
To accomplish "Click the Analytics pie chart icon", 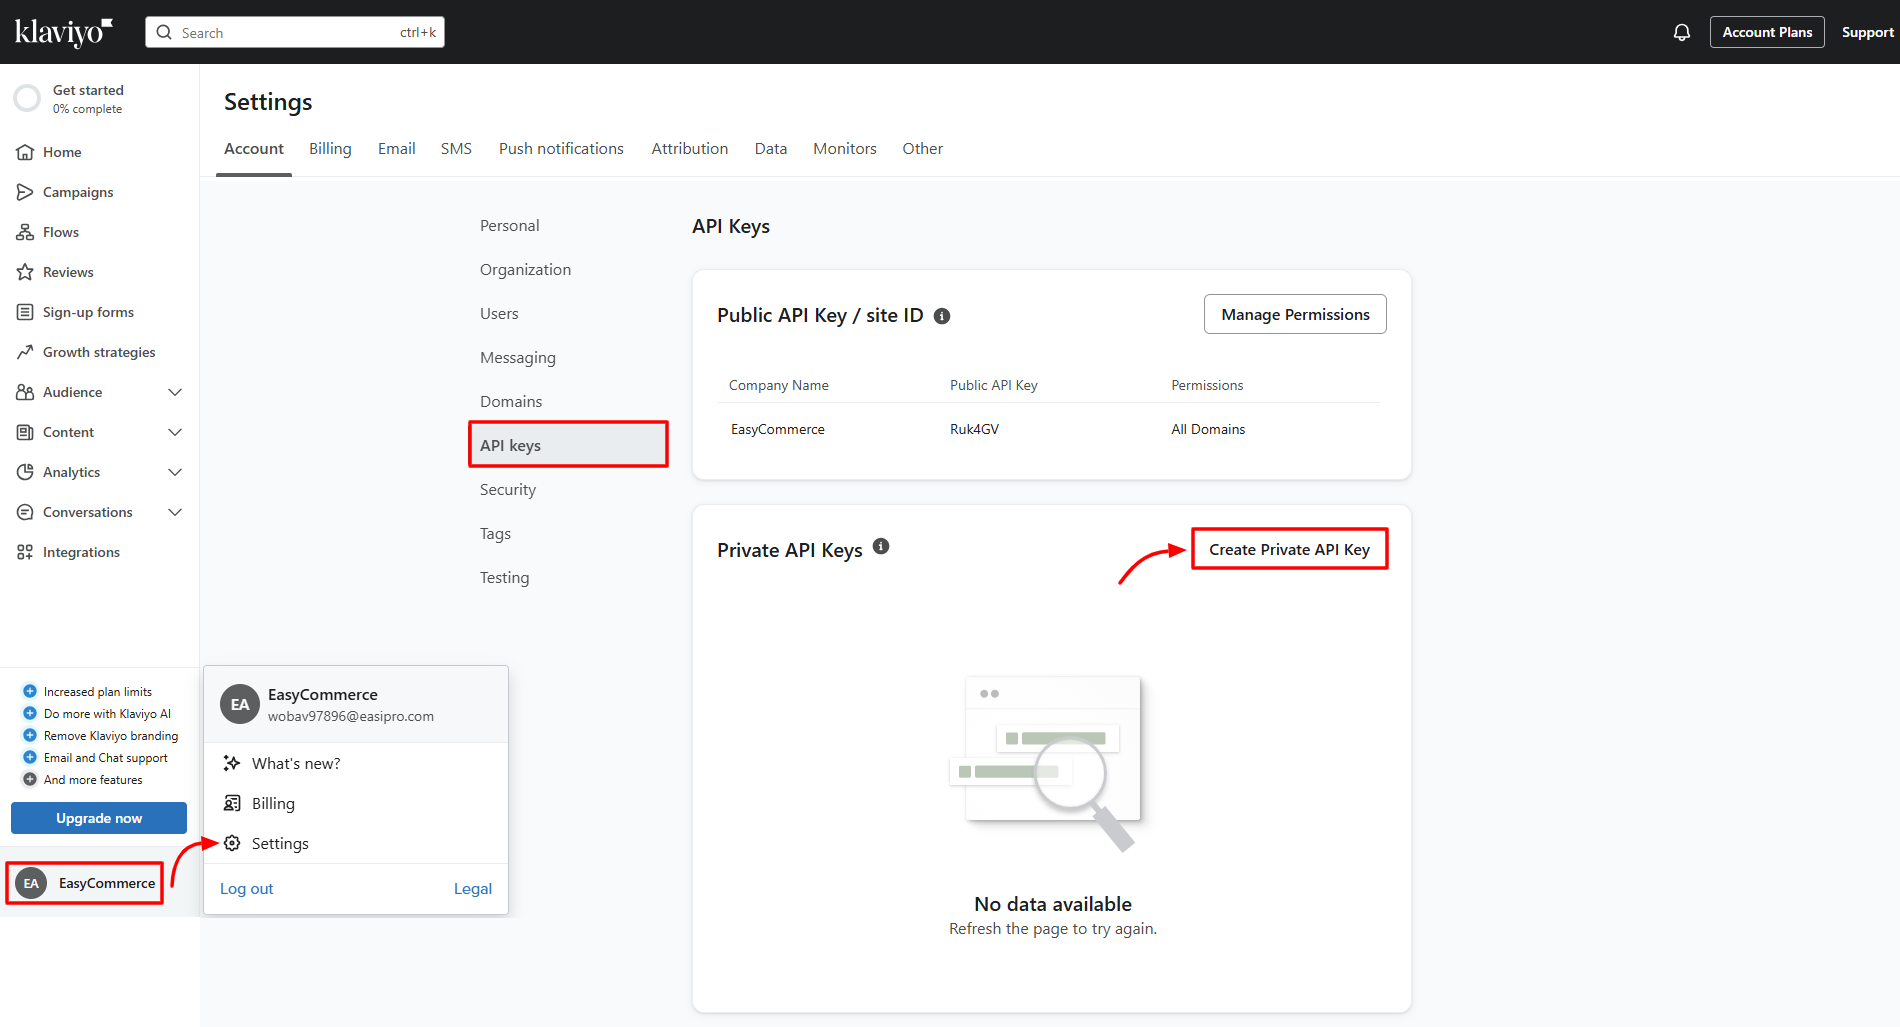I will click(25, 472).
